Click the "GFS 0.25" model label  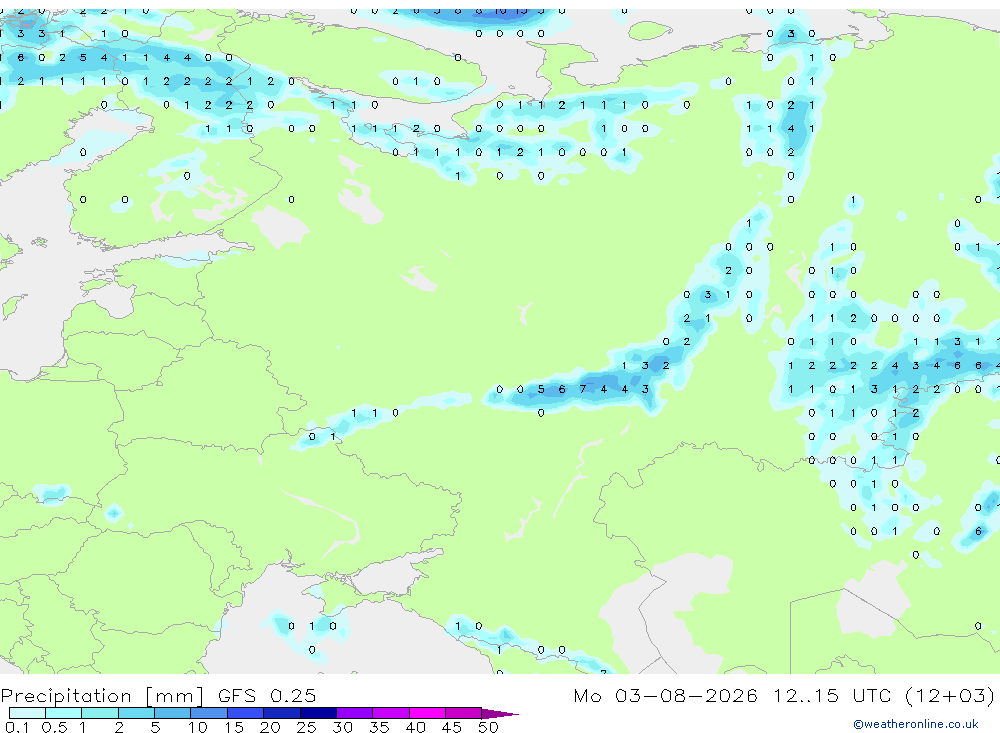(x=267, y=695)
